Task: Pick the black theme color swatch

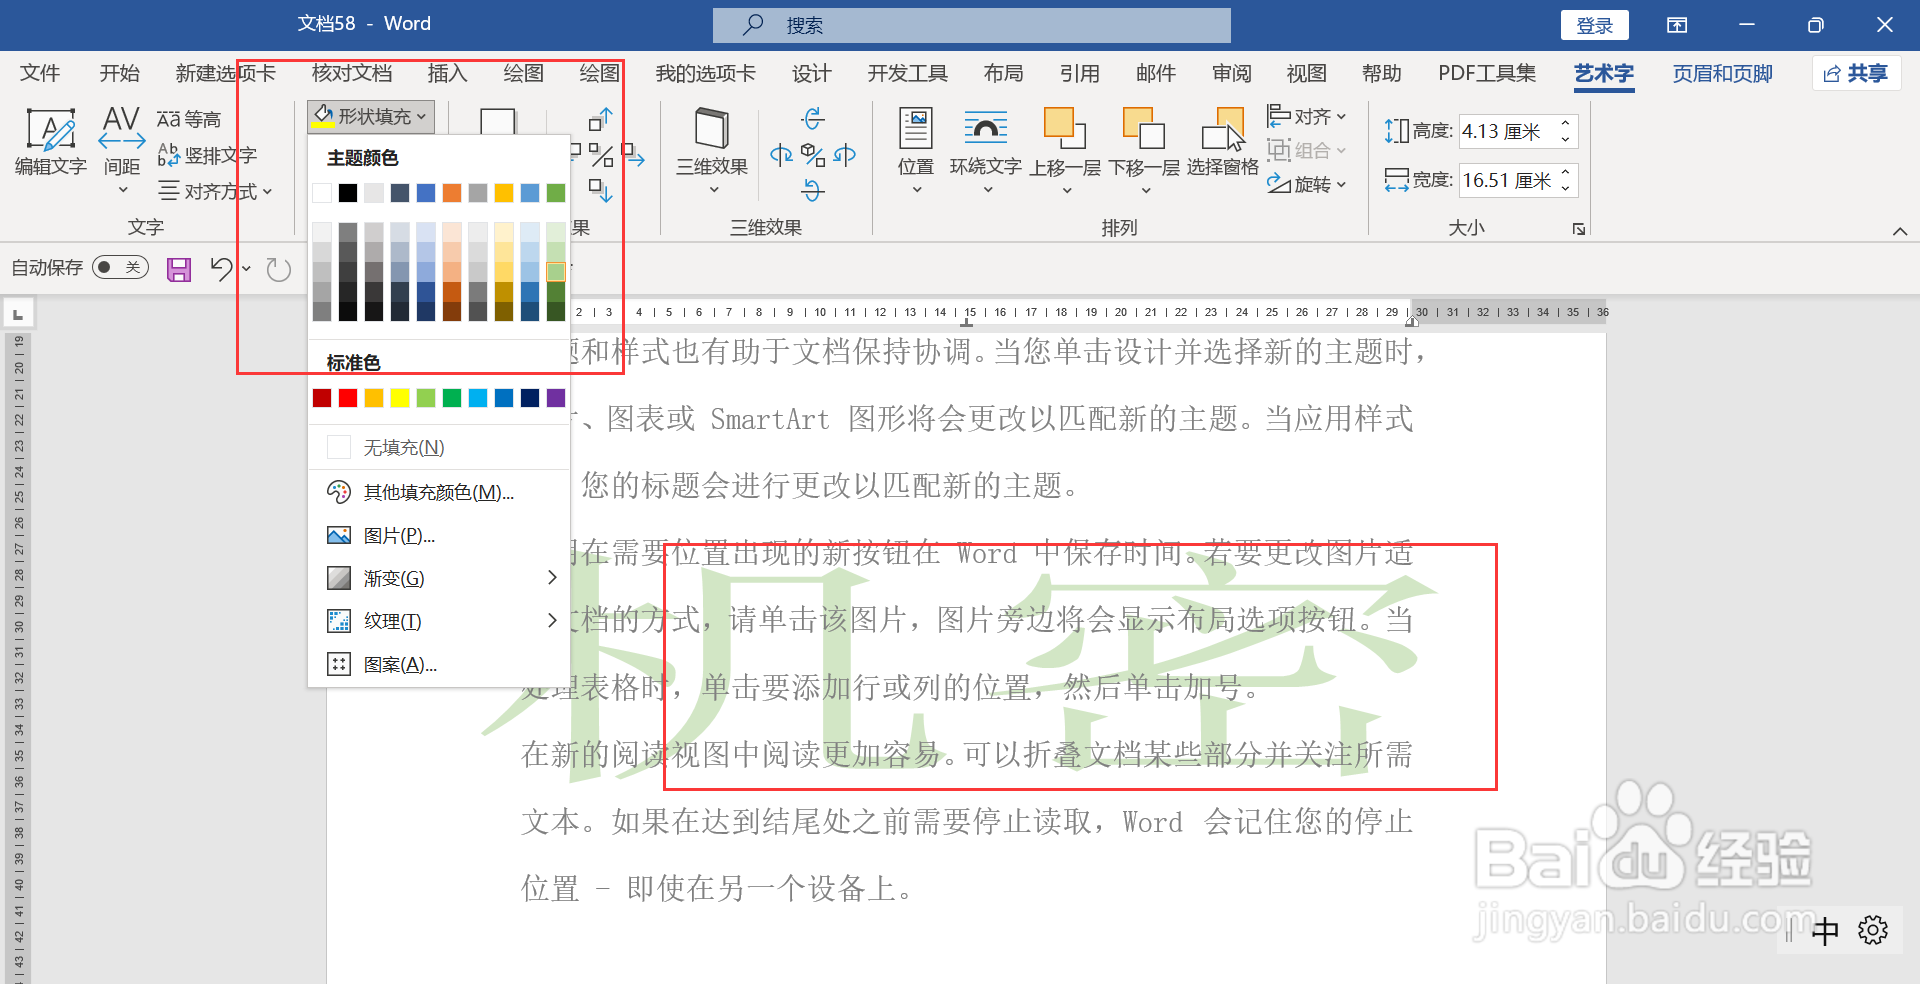Action: tap(348, 193)
